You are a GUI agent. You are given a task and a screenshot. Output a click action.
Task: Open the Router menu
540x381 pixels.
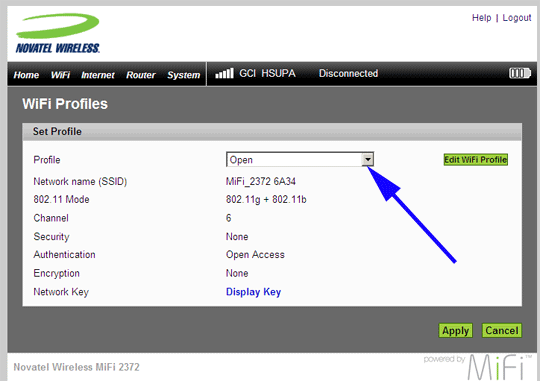tap(141, 75)
